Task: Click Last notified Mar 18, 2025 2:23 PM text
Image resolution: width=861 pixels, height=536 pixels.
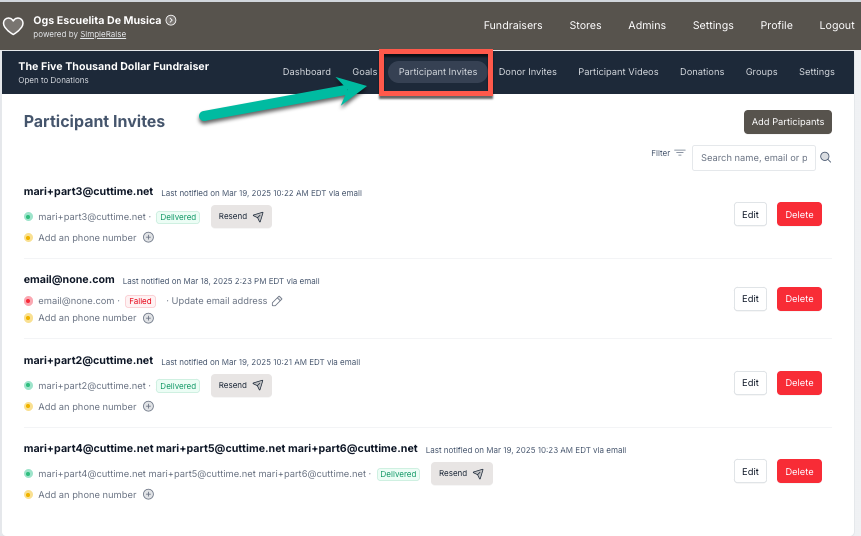Action: [x=221, y=281]
